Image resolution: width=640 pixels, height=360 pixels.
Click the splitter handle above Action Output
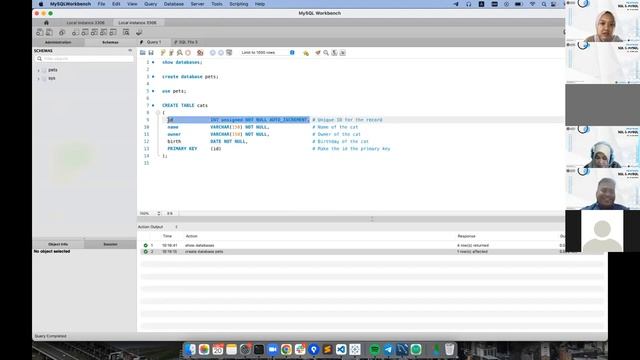click(x=372, y=219)
